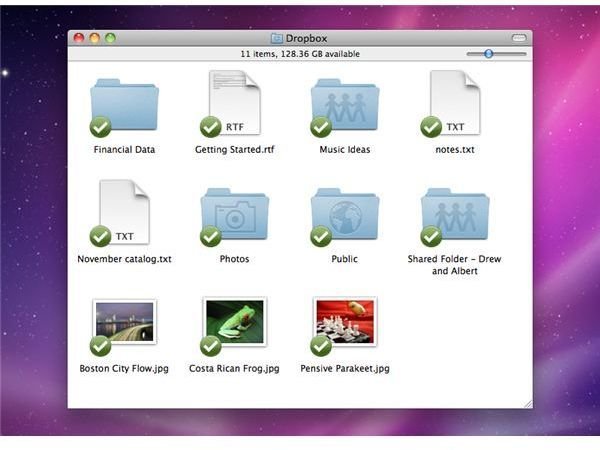
Task: Open the Financial Data folder icon
Action: 124,105
